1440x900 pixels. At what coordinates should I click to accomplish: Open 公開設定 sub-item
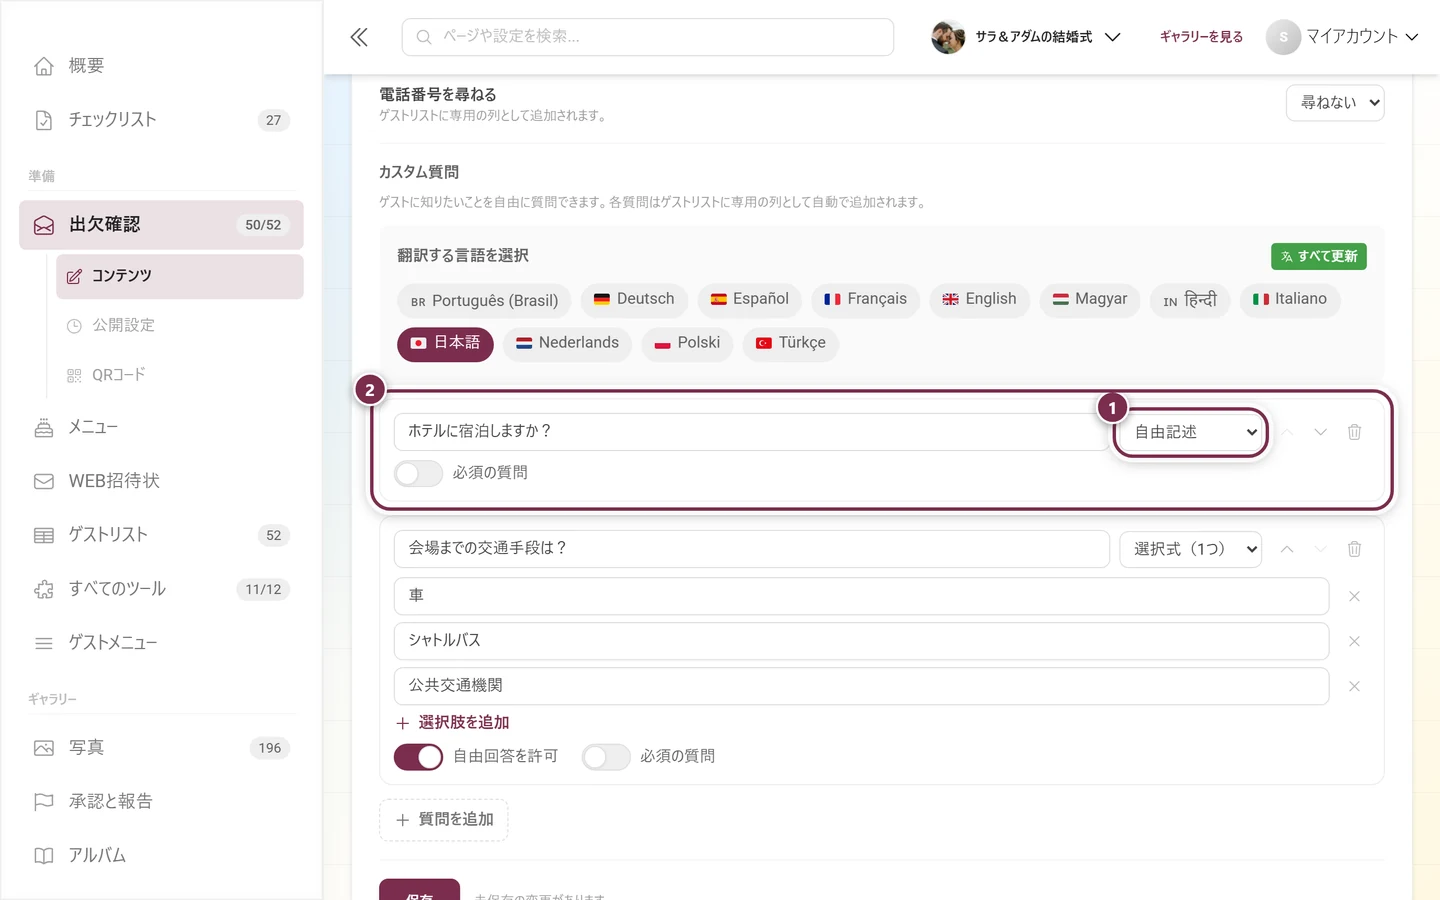(x=180, y=325)
